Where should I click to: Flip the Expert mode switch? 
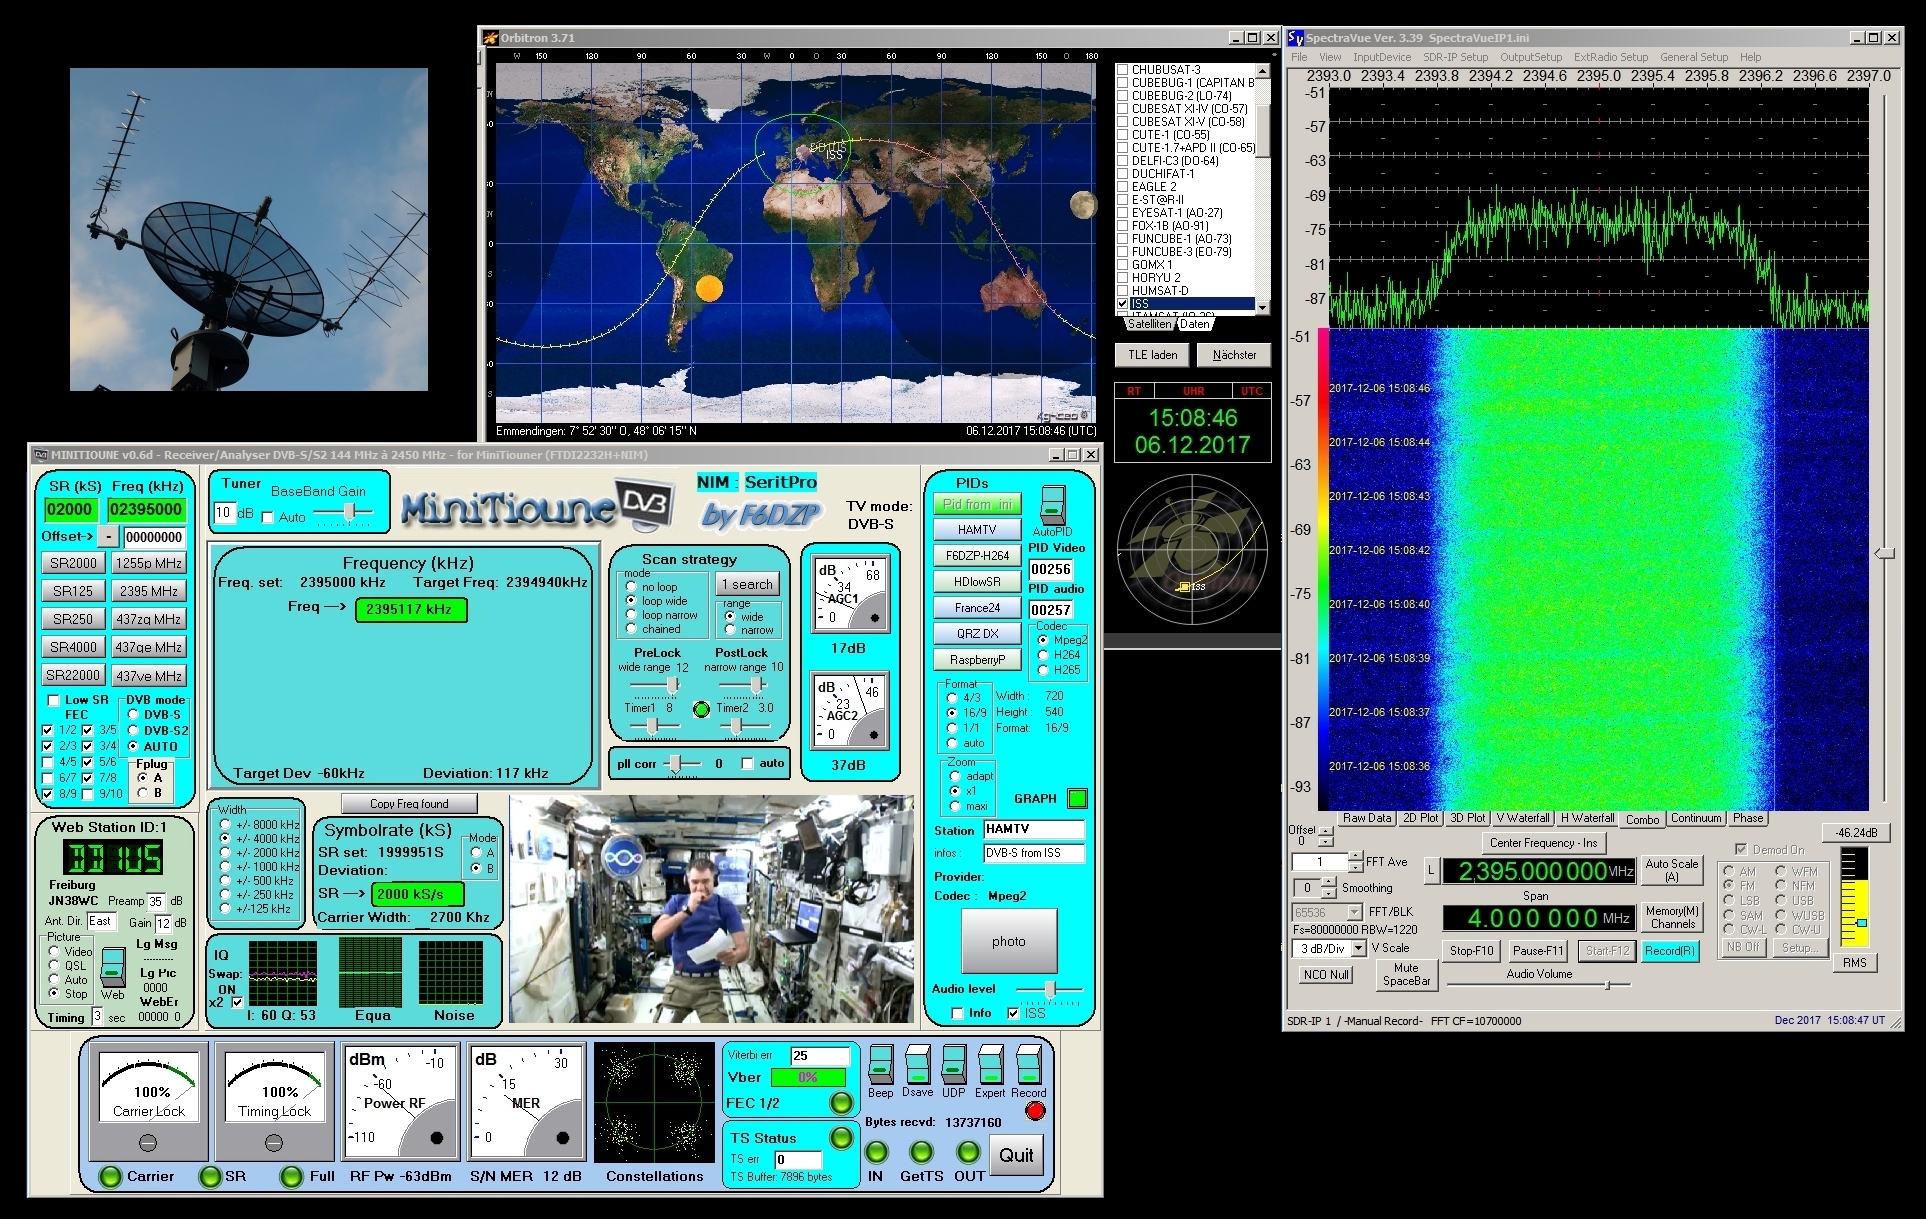(990, 1064)
